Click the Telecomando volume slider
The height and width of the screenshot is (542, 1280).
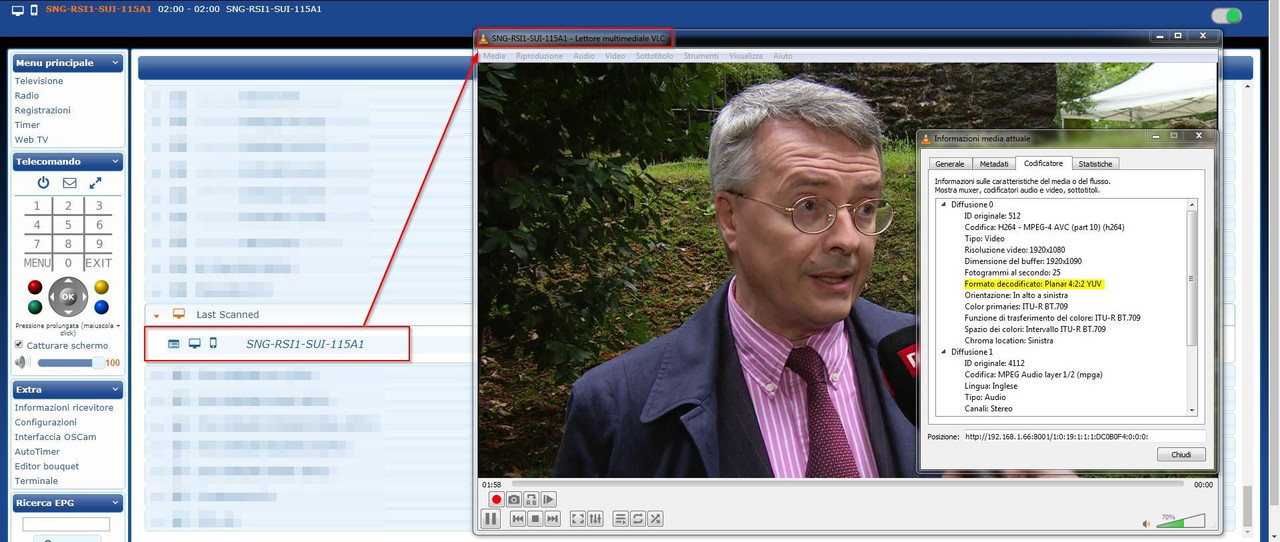click(x=70, y=363)
